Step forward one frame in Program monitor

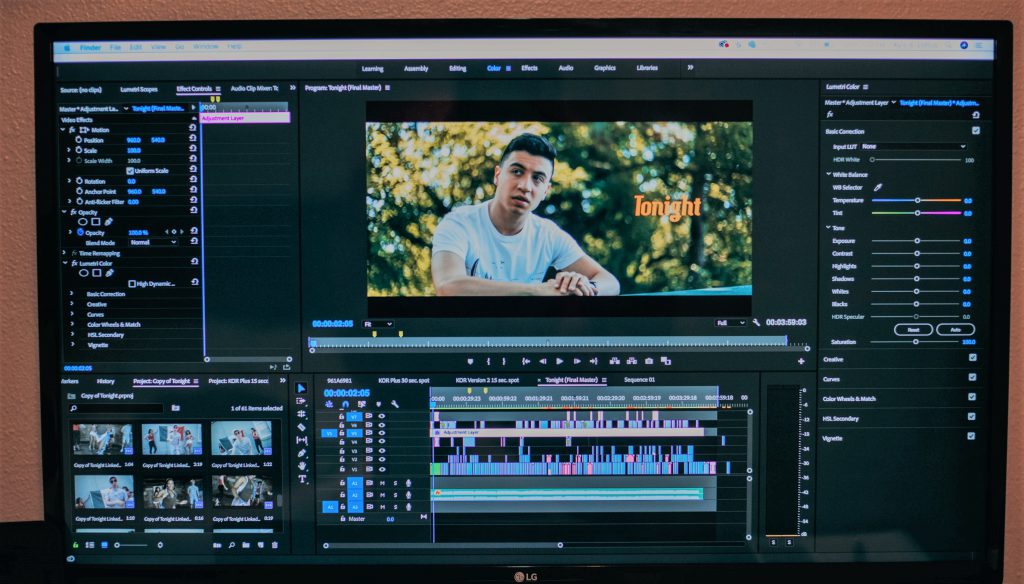pos(577,361)
